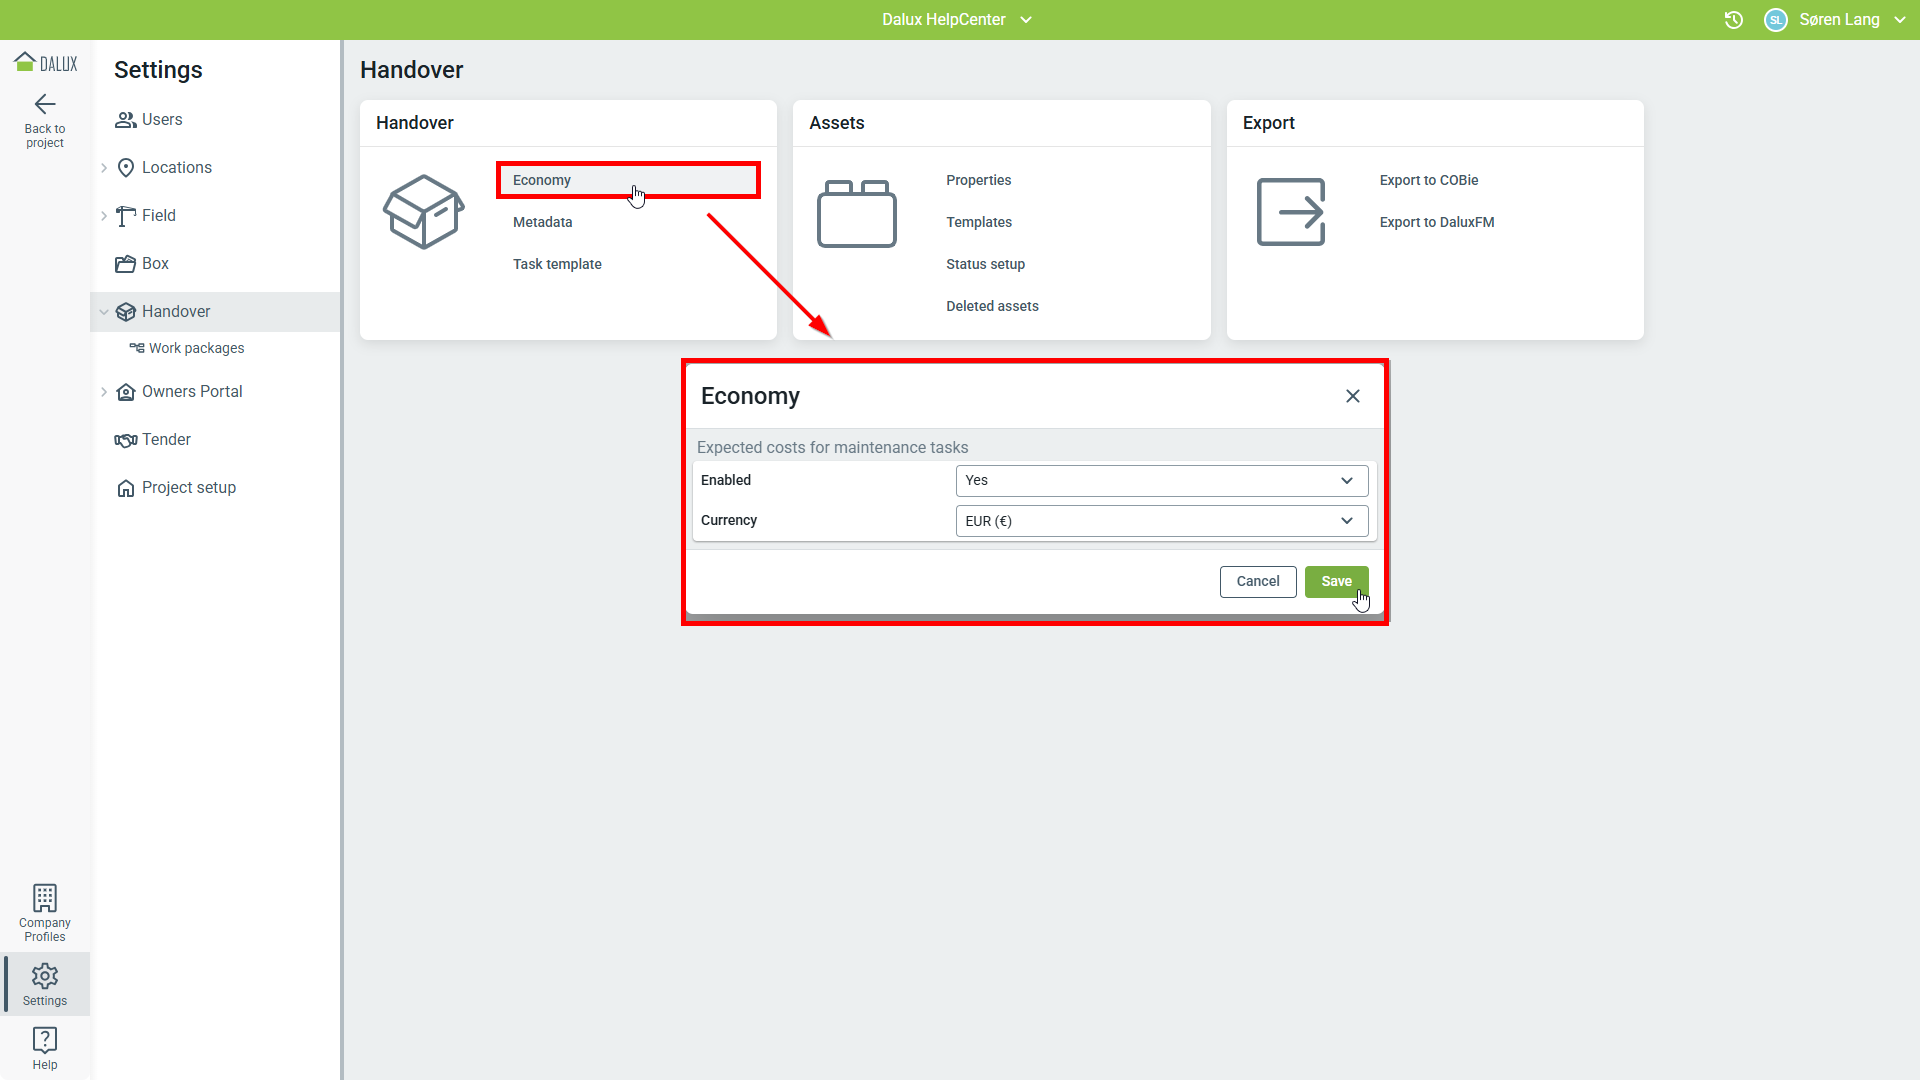Viewport: 1920px width, 1080px height.
Task: Click the Handover box icon in card
Action: click(424, 212)
